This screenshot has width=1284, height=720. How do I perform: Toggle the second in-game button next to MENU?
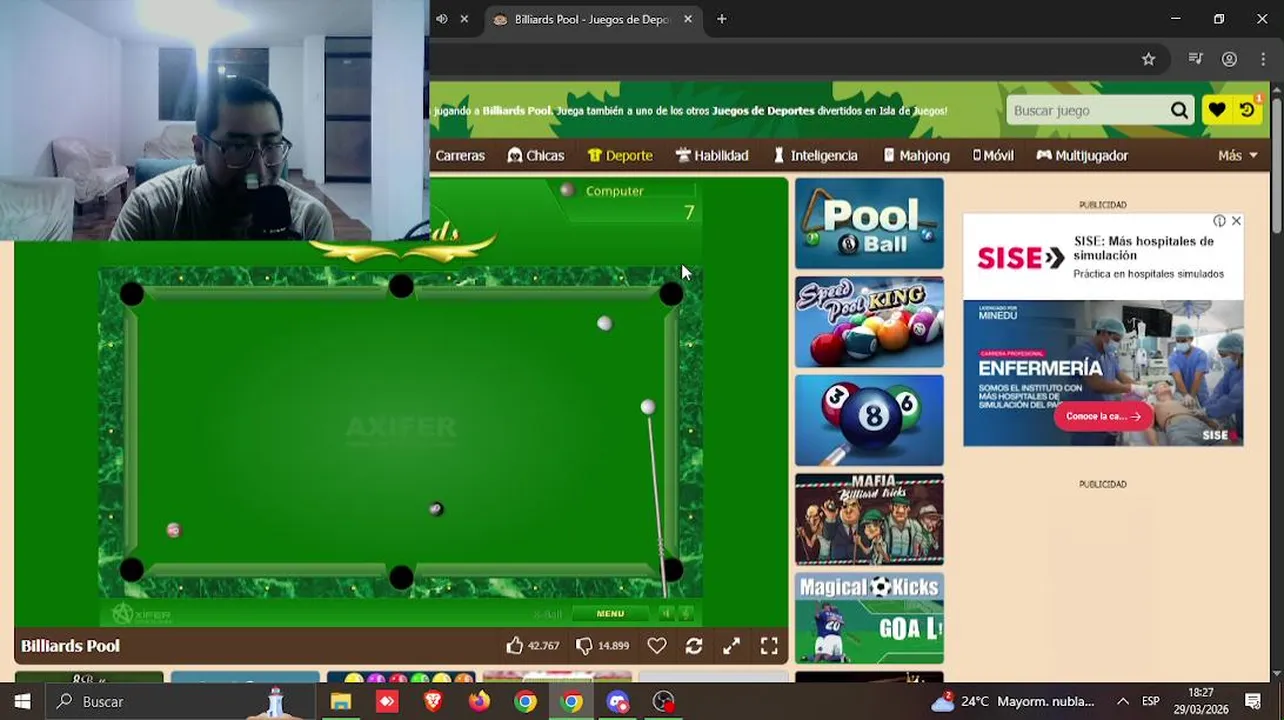(x=686, y=614)
